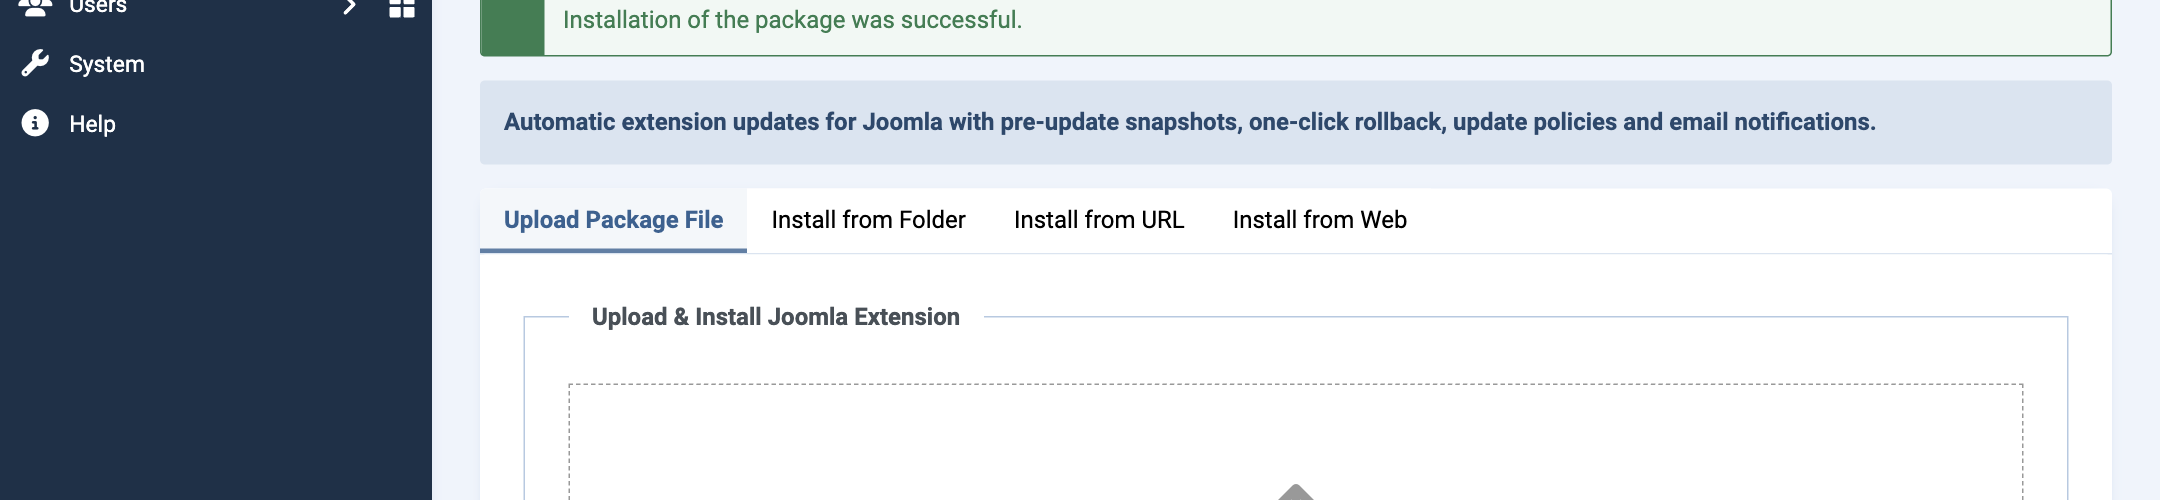Click the Upload & Install Joomla Extension legend
Image resolution: width=2160 pixels, height=500 pixels.
776,317
